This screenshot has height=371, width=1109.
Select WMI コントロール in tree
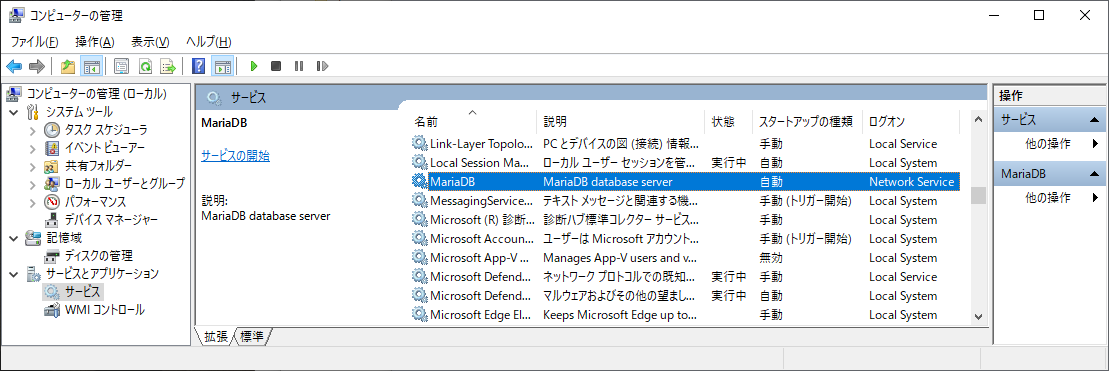(104, 310)
